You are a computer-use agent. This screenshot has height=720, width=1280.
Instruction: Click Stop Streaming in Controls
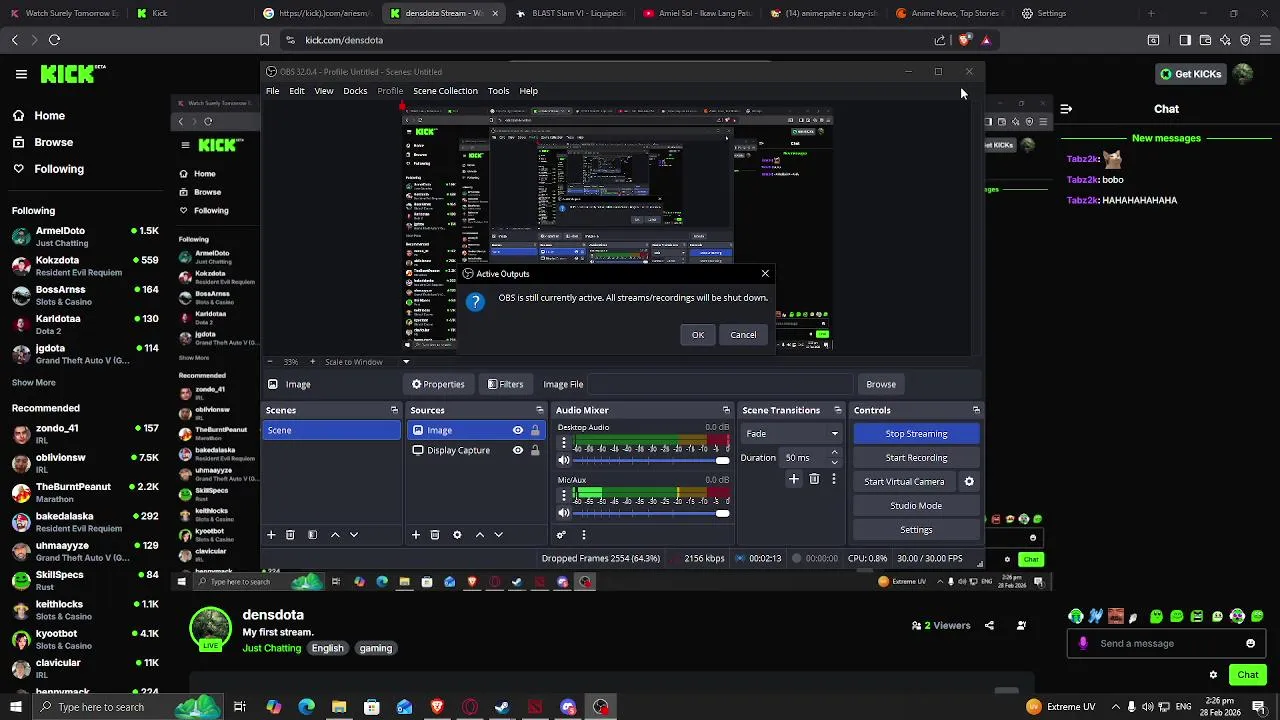point(916,434)
